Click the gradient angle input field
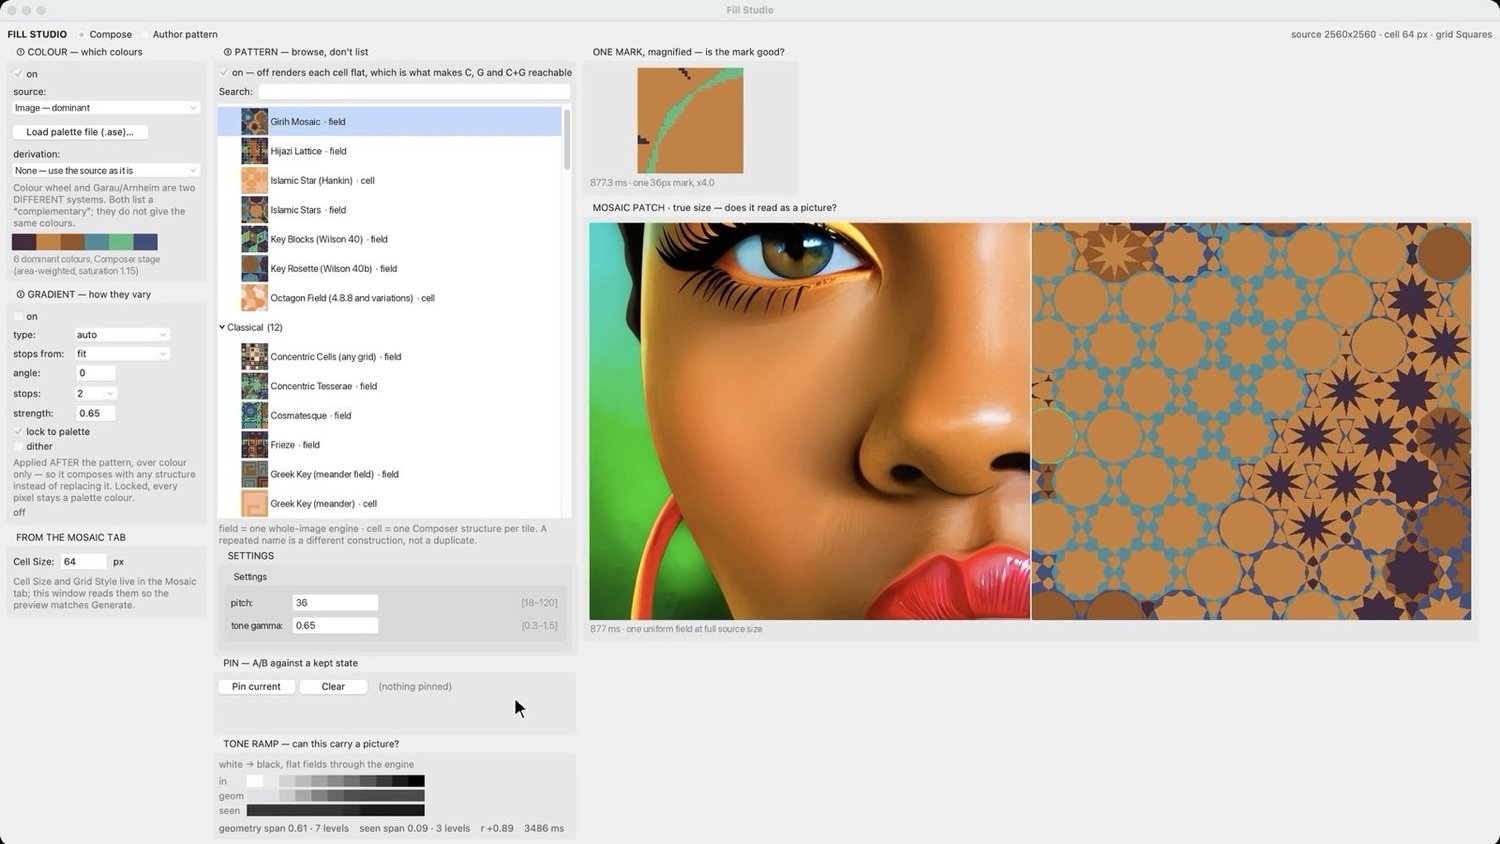Viewport: 1500px width, 844px height. [95, 373]
